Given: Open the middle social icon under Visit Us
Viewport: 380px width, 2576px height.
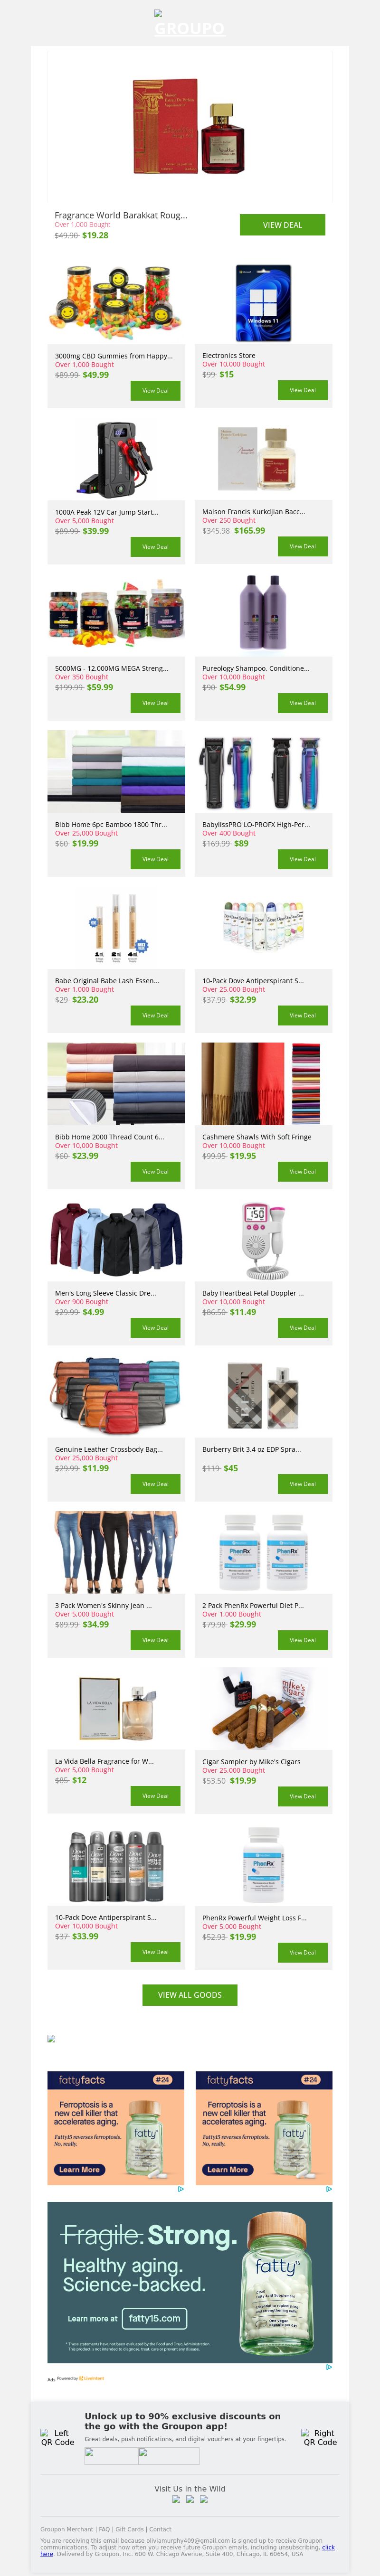Looking at the screenshot, I should click(190, 2499).
